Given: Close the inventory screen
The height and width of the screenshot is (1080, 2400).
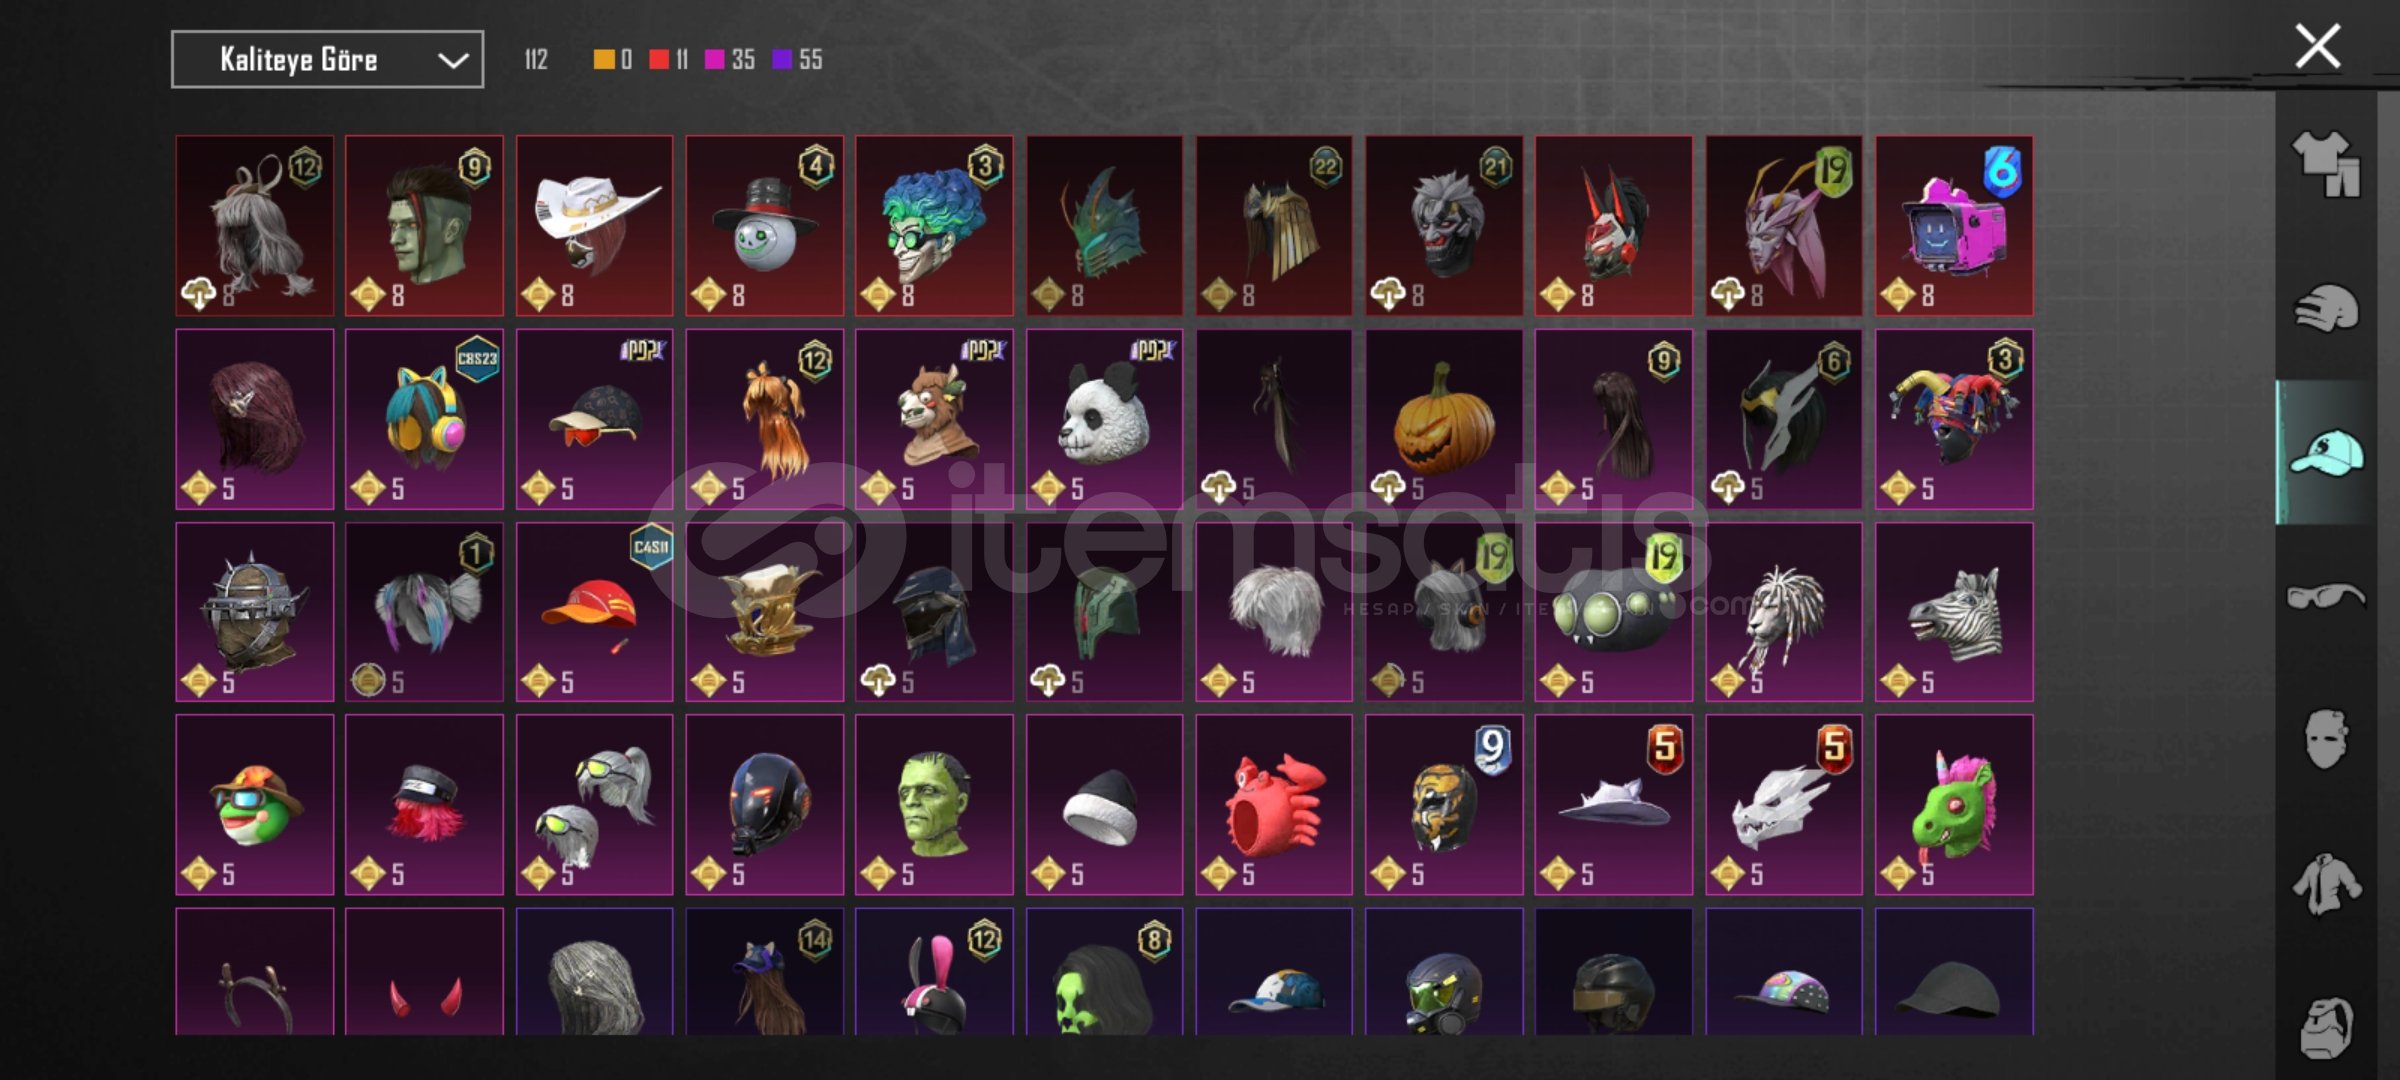Looking at the screenshot, I should [x=2317, y=46].
